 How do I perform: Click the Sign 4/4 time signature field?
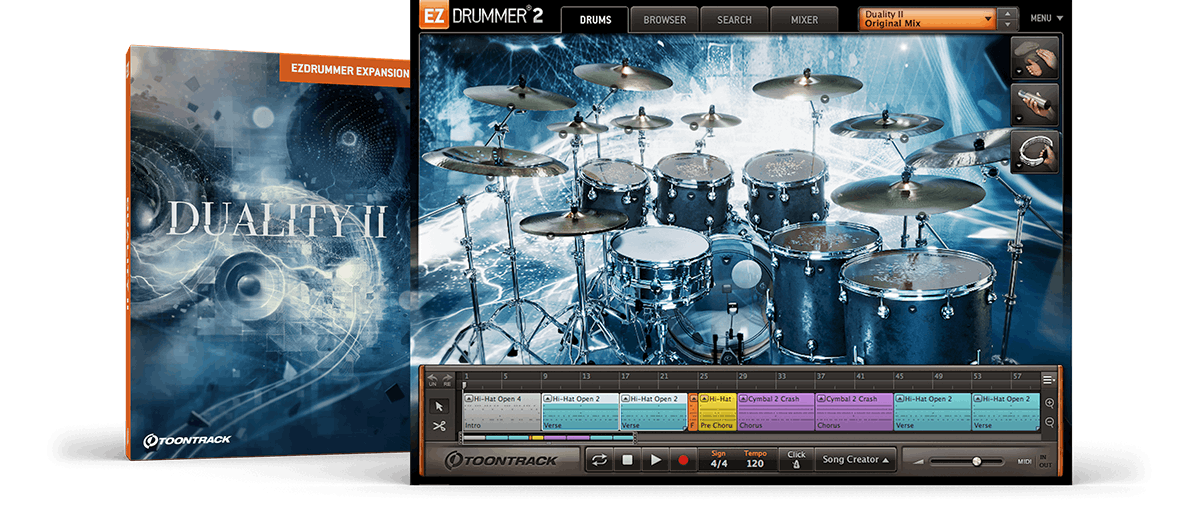tap(718, 460)
